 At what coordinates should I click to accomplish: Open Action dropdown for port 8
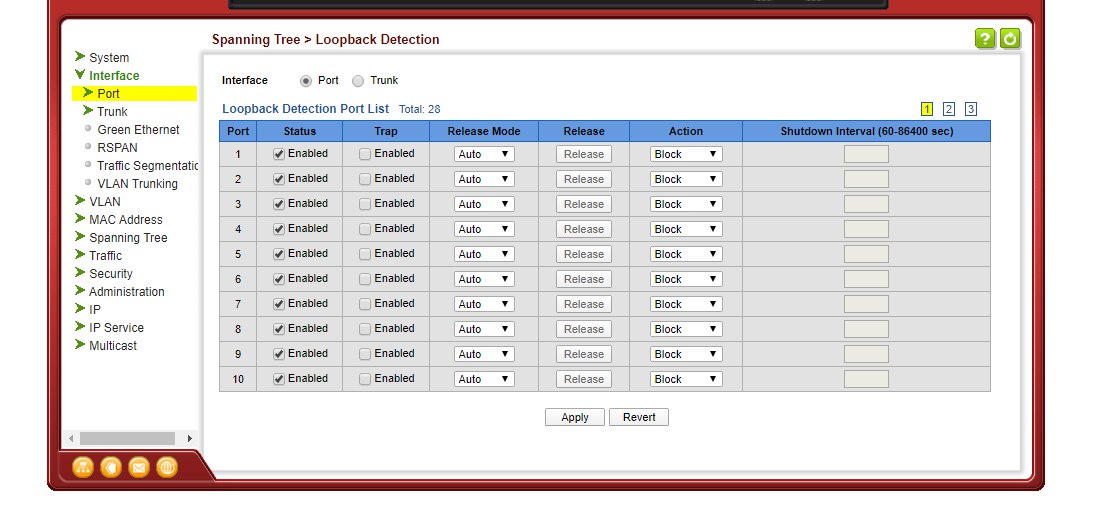686,329
